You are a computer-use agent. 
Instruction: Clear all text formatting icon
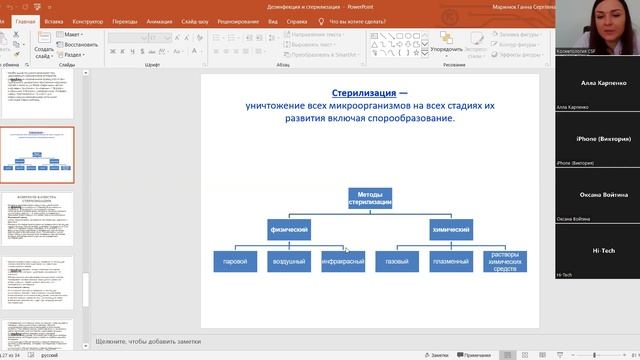pyautogui.click(x=200, y=38)
